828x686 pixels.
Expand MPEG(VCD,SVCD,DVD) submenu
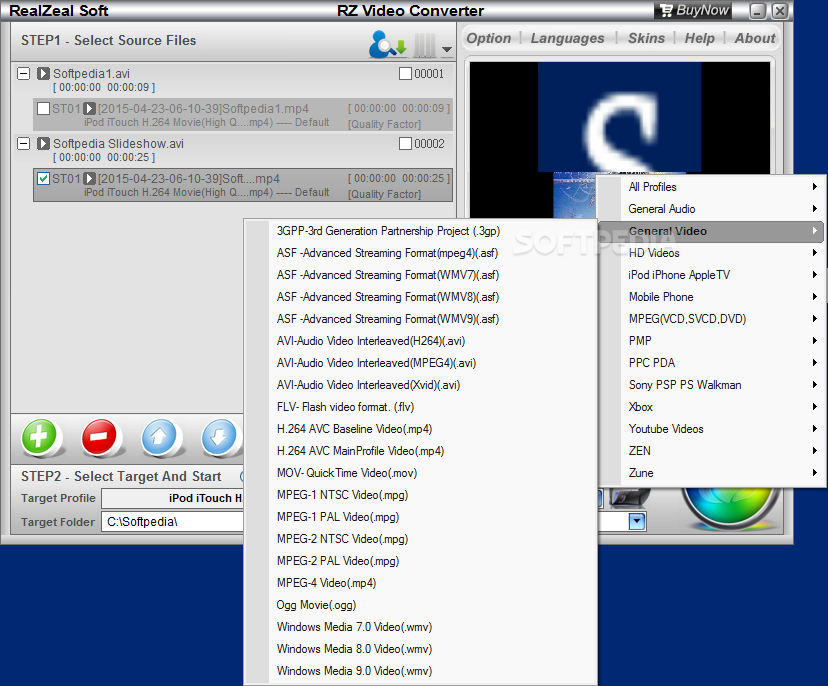pyautogui.click(x=711, y=319)
